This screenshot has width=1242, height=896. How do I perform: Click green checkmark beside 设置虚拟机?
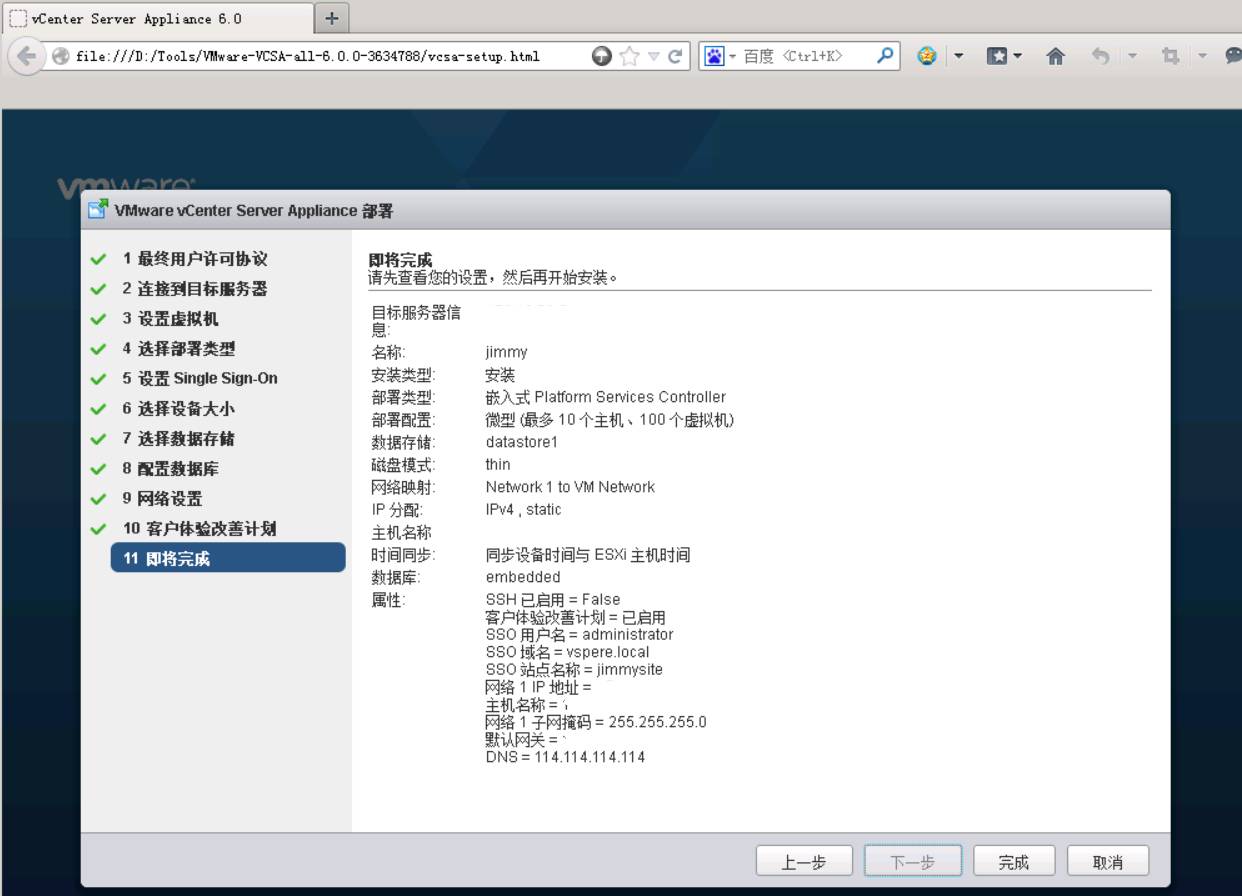[98, 319]
